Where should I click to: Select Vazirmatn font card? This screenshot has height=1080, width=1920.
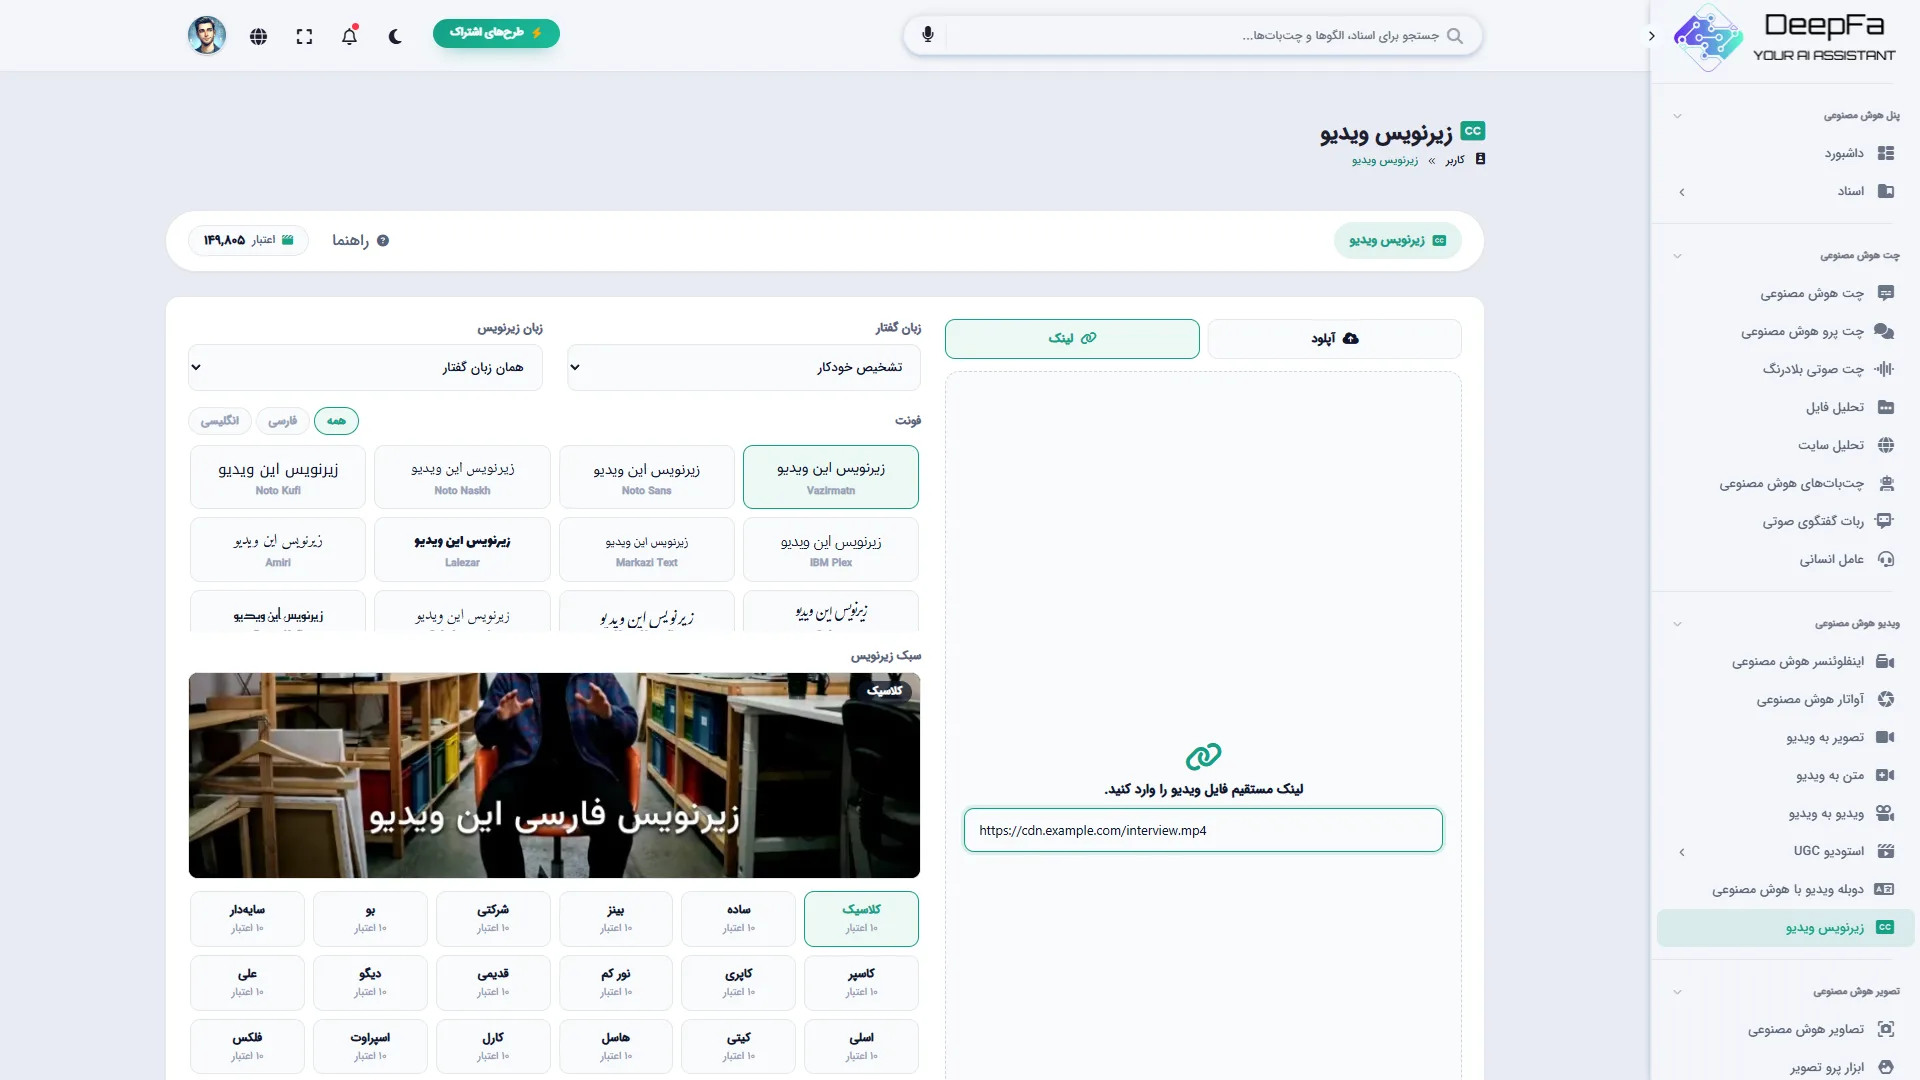coord(831,477)
